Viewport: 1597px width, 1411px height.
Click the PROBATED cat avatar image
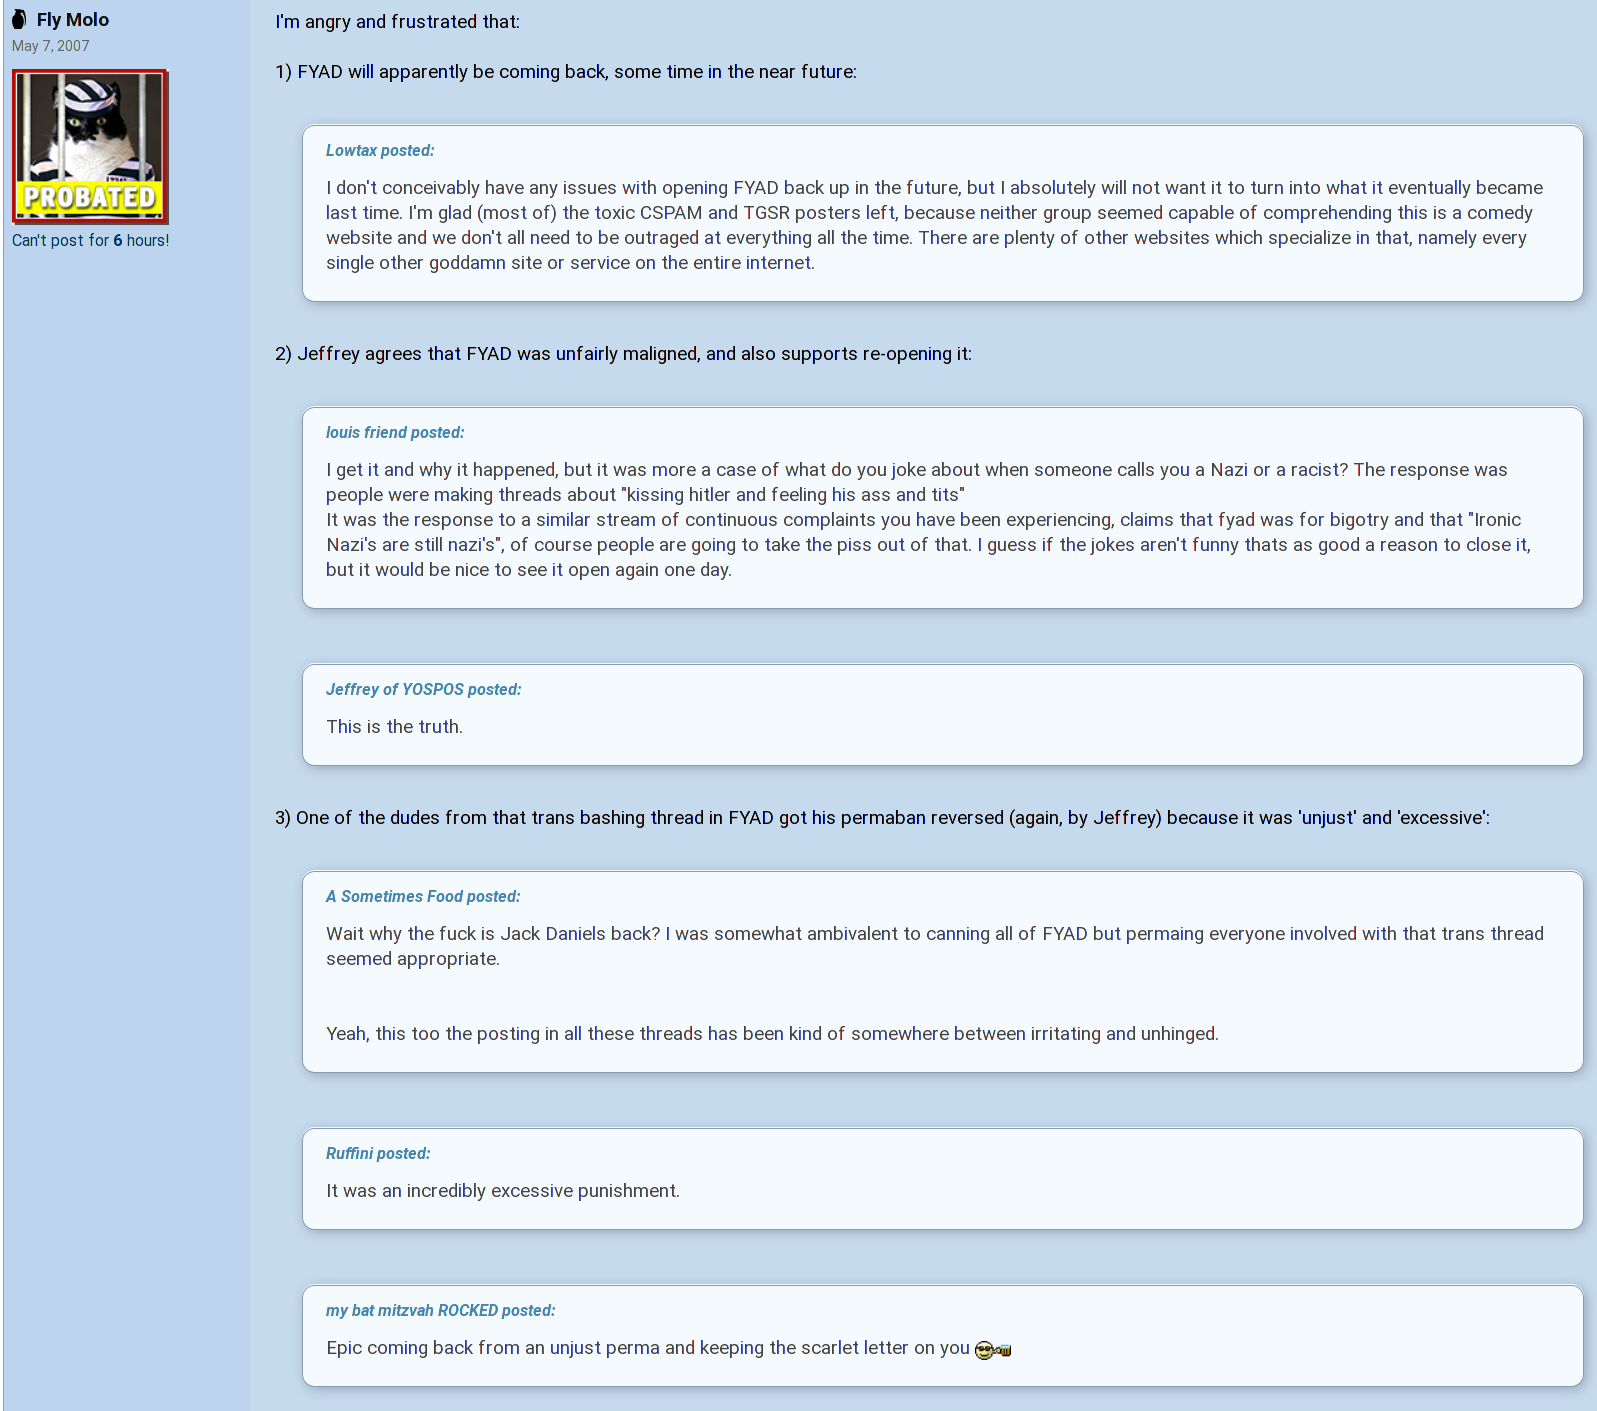coord(90,146)
